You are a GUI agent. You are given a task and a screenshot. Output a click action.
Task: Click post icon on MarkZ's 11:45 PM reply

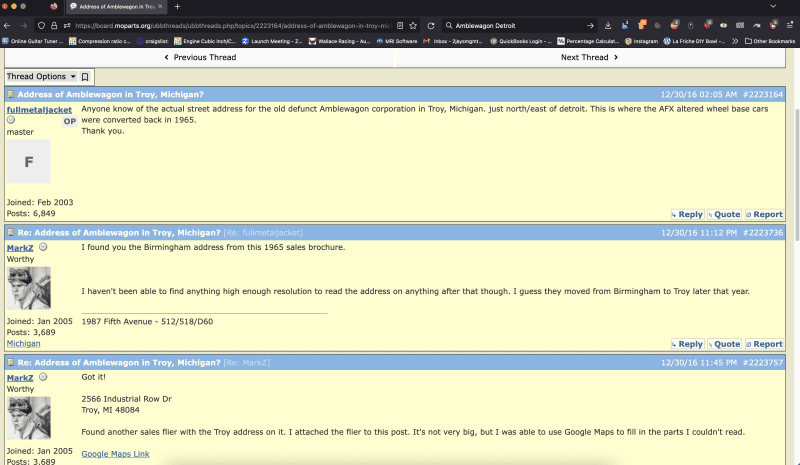(11, 363)
